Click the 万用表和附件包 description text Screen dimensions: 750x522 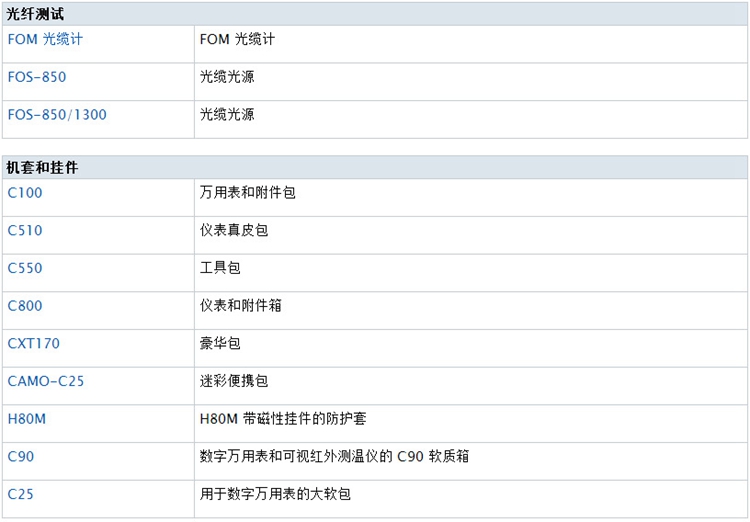pyautogui.click(x=247, y=193)
